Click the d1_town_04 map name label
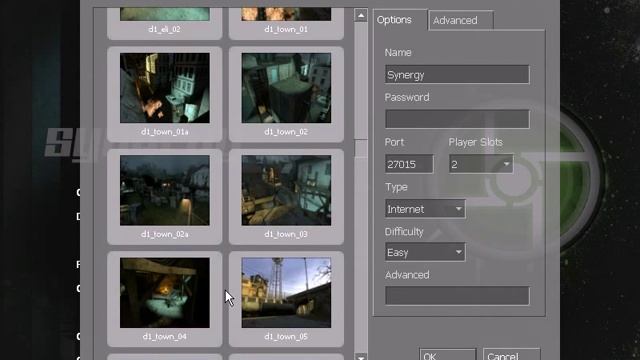640x360 pixels. click(164, 337)
